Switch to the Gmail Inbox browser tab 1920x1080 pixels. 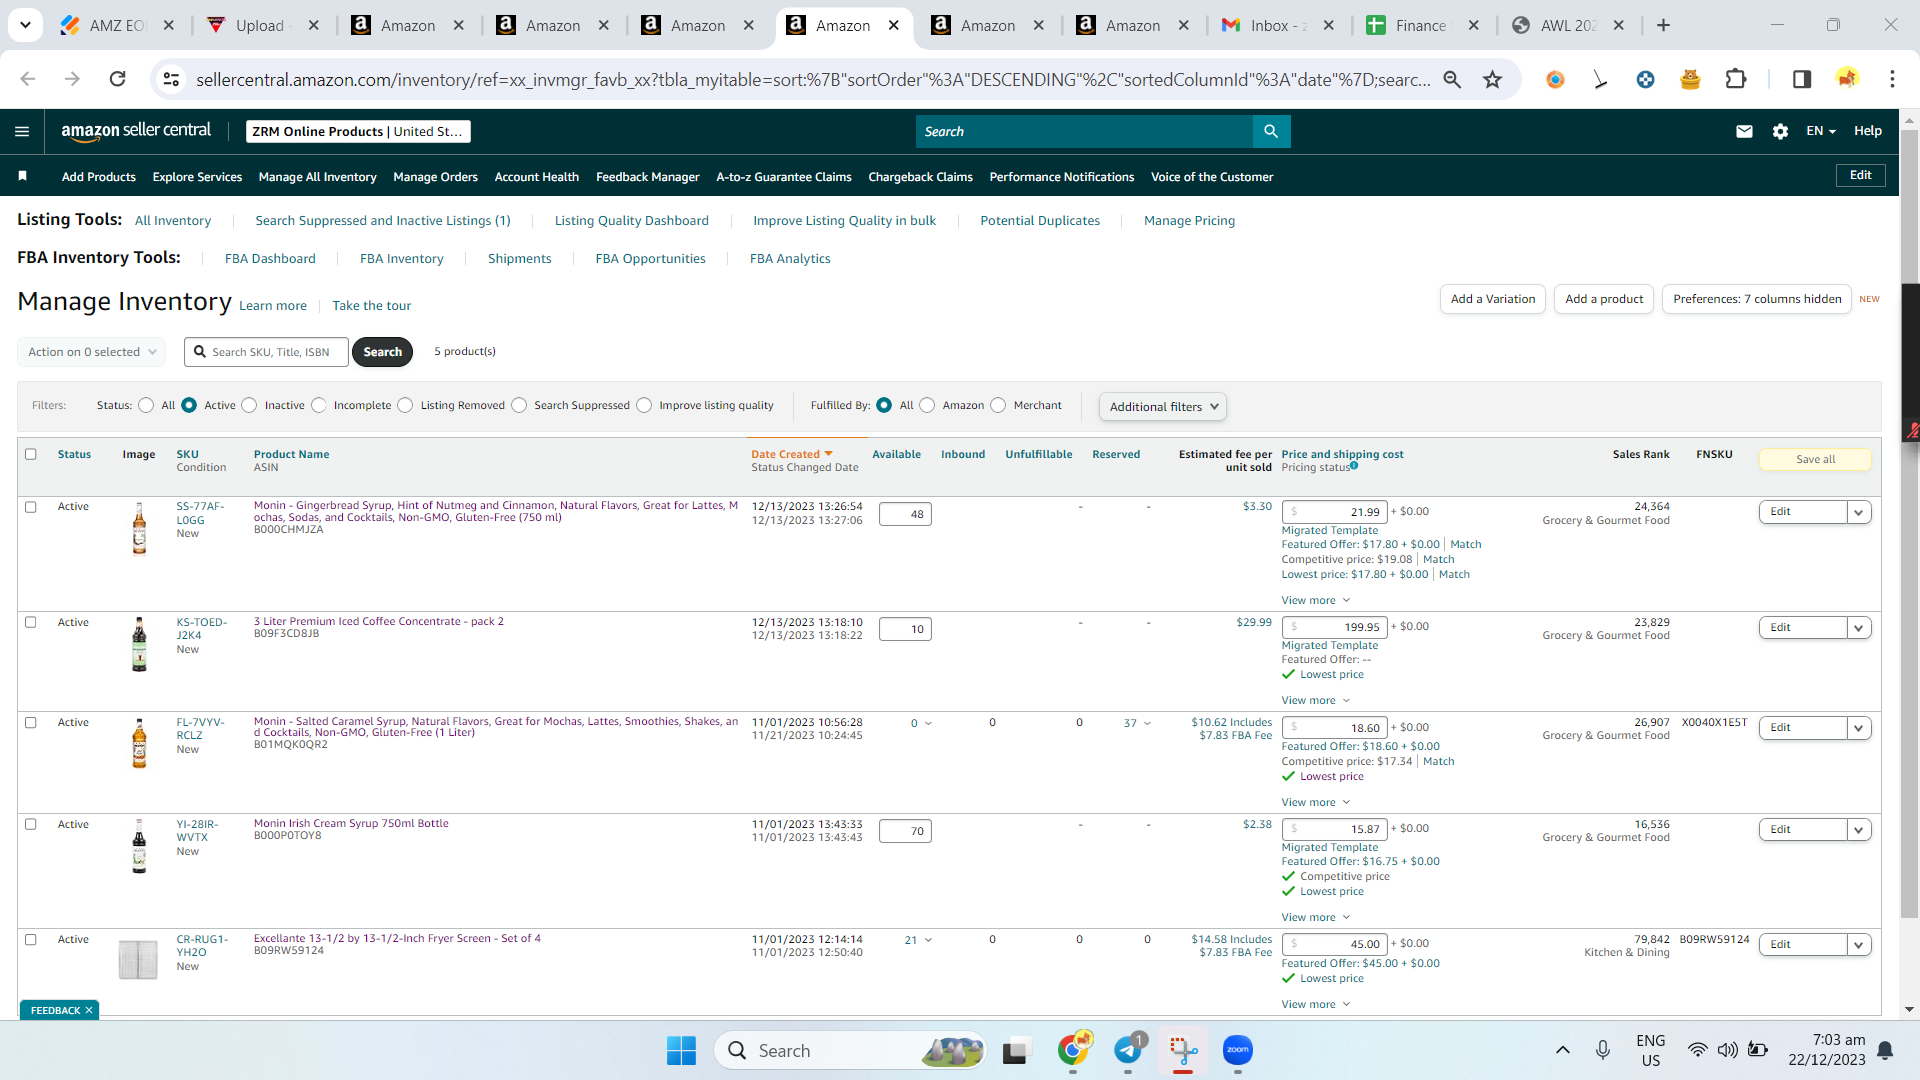tap(1279, 25)
